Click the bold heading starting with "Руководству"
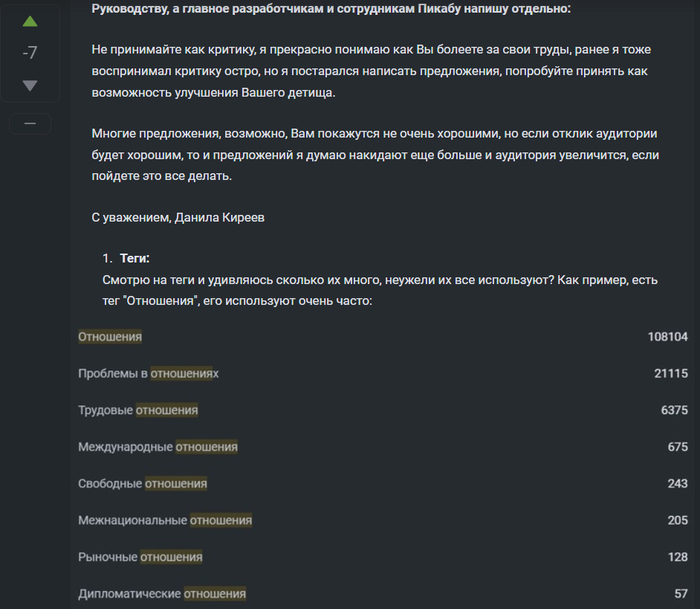The height and width of the screenshot is (609, 700). point(330,9)
